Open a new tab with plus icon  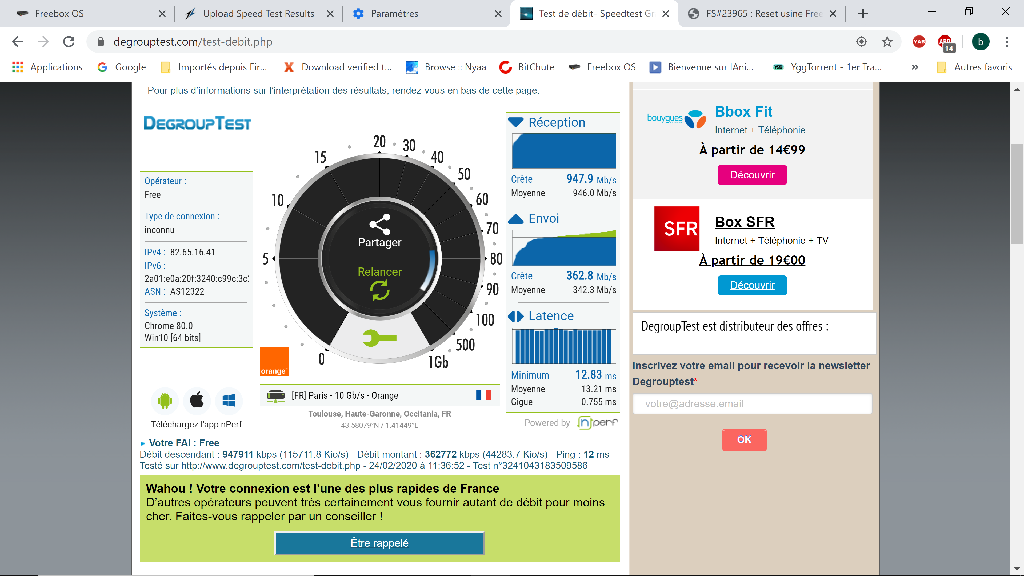[x=863, y=13]
